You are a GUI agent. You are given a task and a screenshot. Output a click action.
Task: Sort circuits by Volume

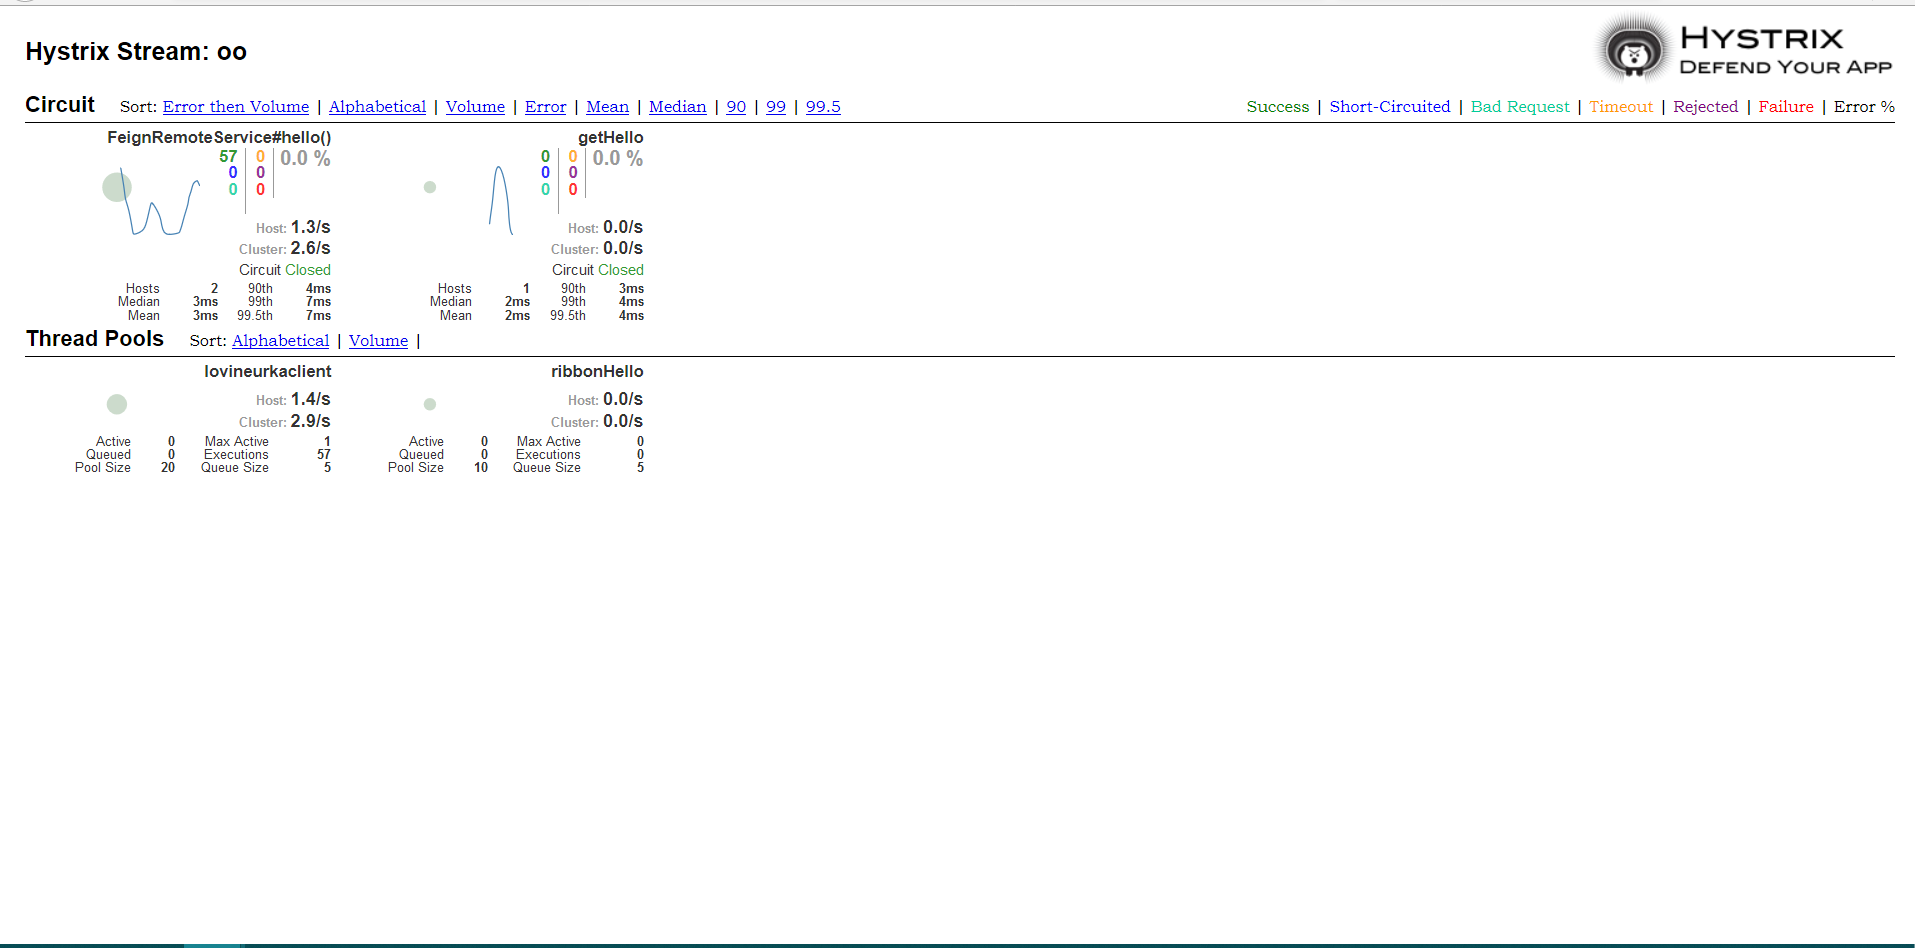pyautogui.click(x=475, y=107)
